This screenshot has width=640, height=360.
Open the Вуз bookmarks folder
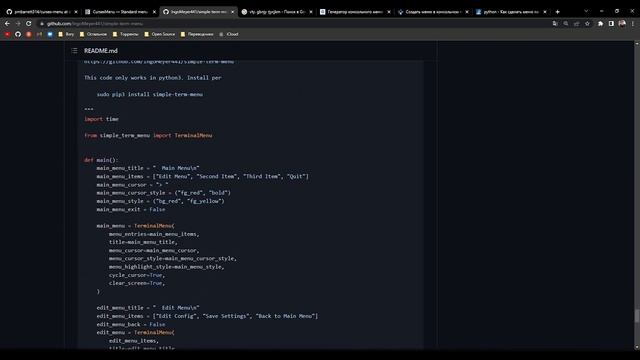tap(66, 34)
